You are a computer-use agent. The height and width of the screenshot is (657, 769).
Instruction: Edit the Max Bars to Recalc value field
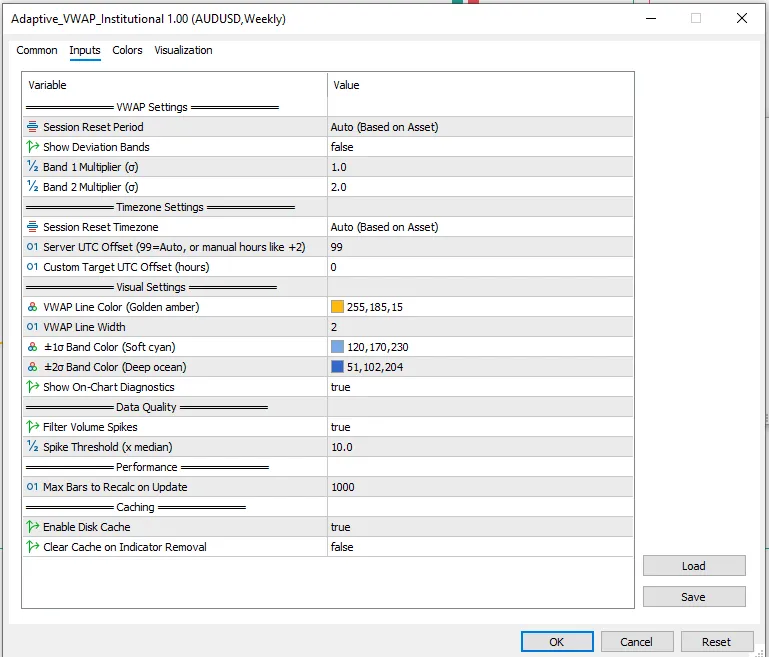[480, 487]
